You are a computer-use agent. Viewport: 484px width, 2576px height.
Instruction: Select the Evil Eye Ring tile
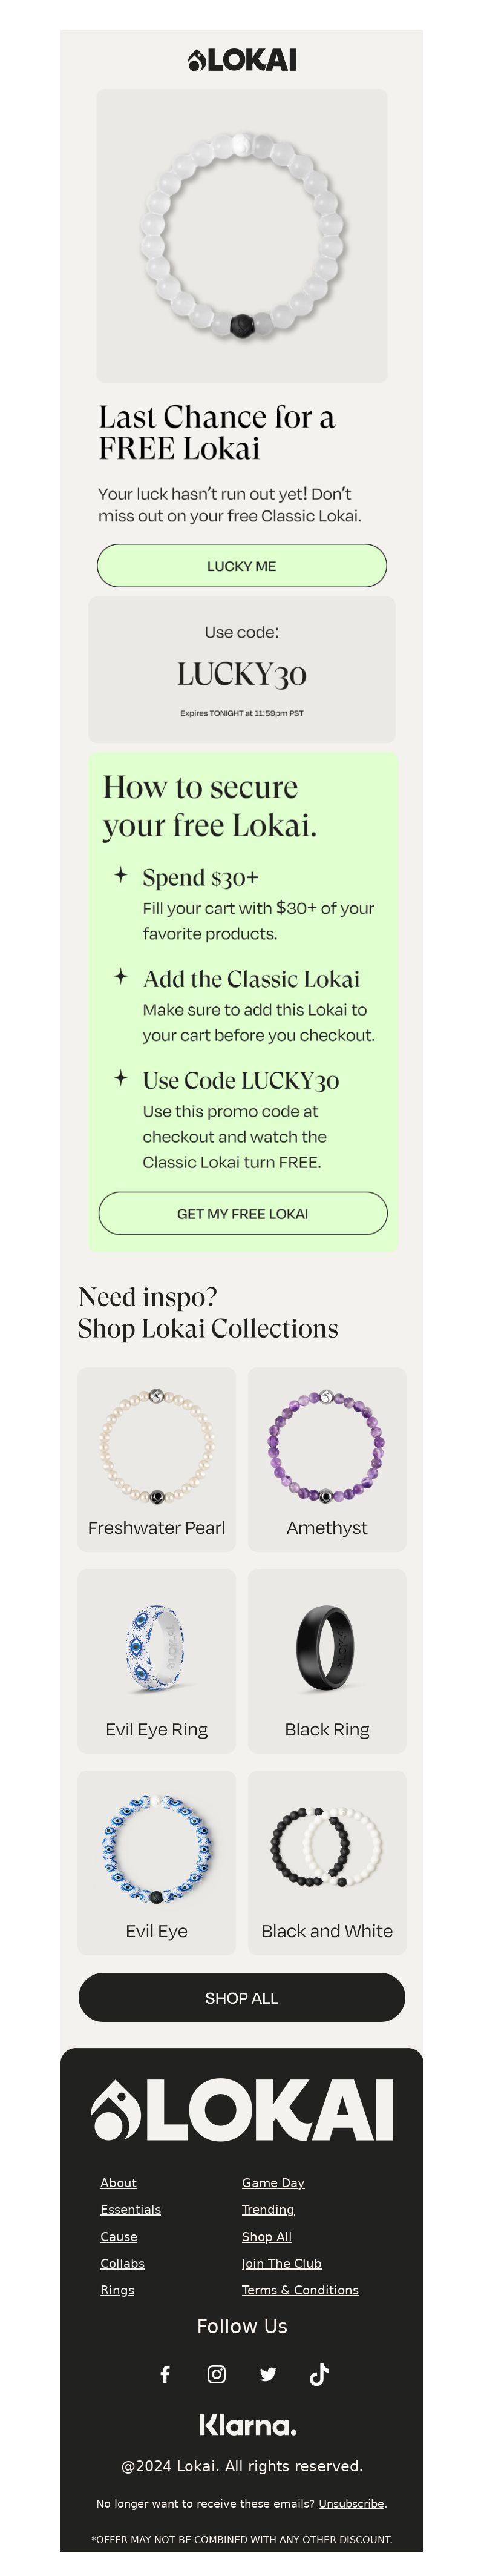click(157, 1661)
